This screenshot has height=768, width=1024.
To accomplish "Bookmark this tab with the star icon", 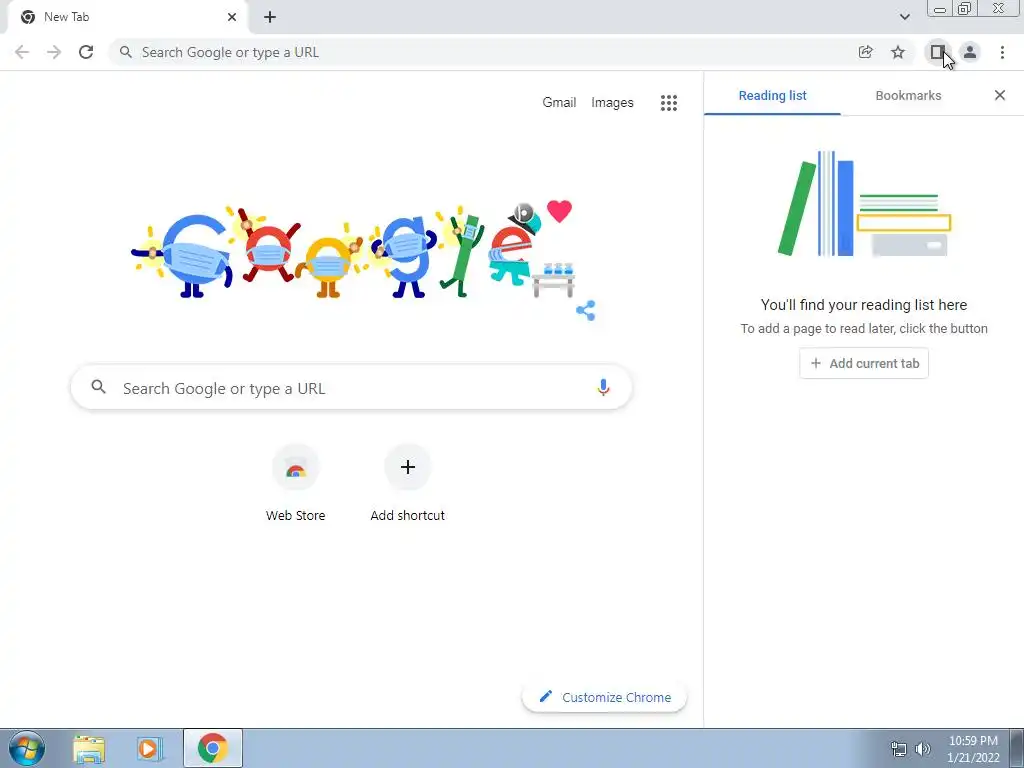I will pos(898,52).
